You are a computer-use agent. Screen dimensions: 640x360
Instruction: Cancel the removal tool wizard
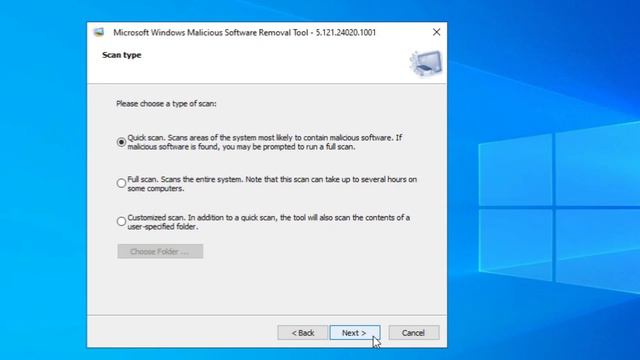pos(413,333)
